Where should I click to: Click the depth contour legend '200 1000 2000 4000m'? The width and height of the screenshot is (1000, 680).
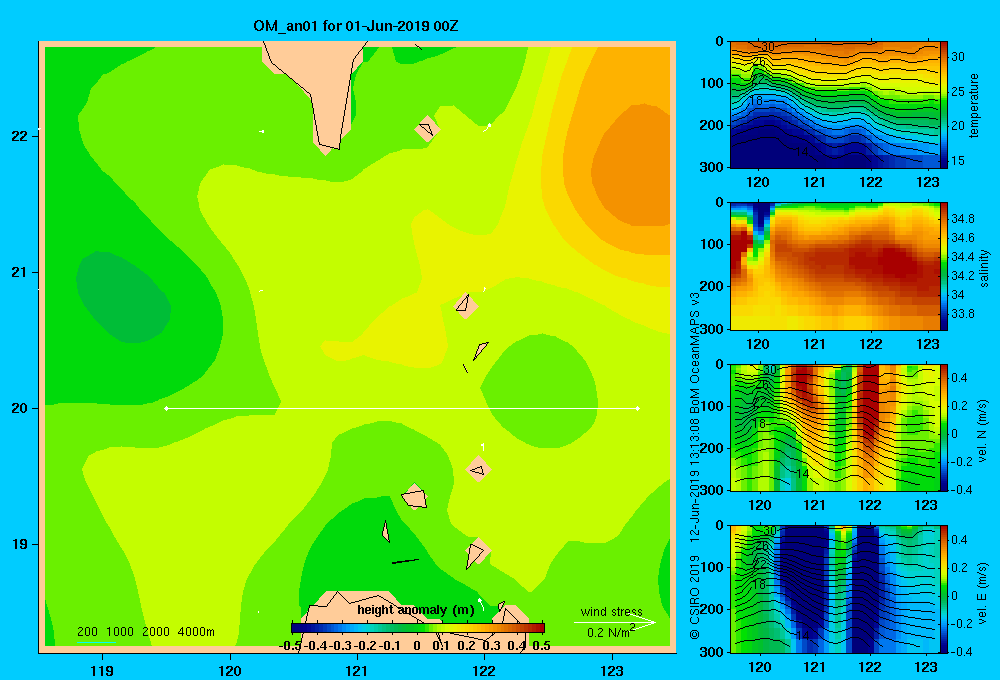[x=146, y=632]
